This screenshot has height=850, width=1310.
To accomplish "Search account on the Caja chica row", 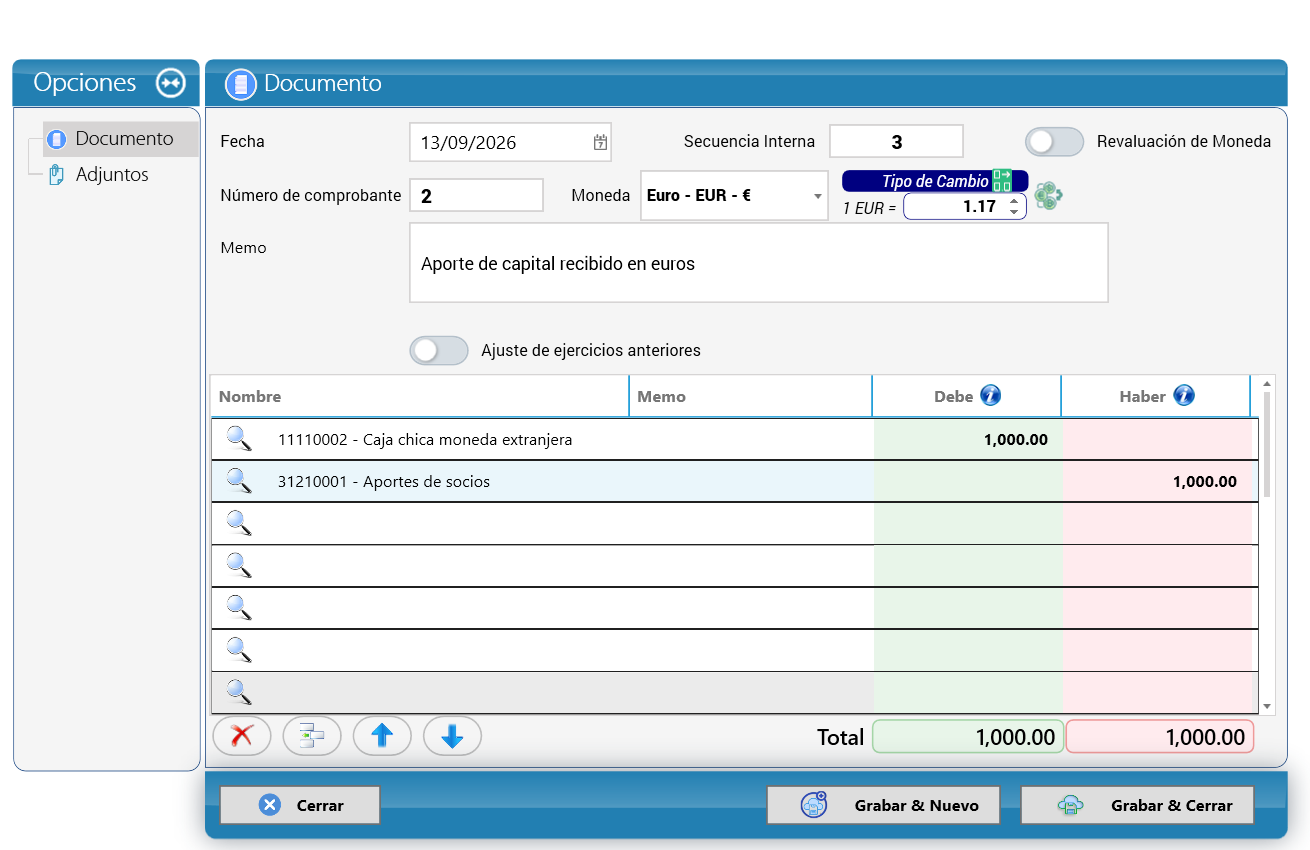I will tap(238, 439).
